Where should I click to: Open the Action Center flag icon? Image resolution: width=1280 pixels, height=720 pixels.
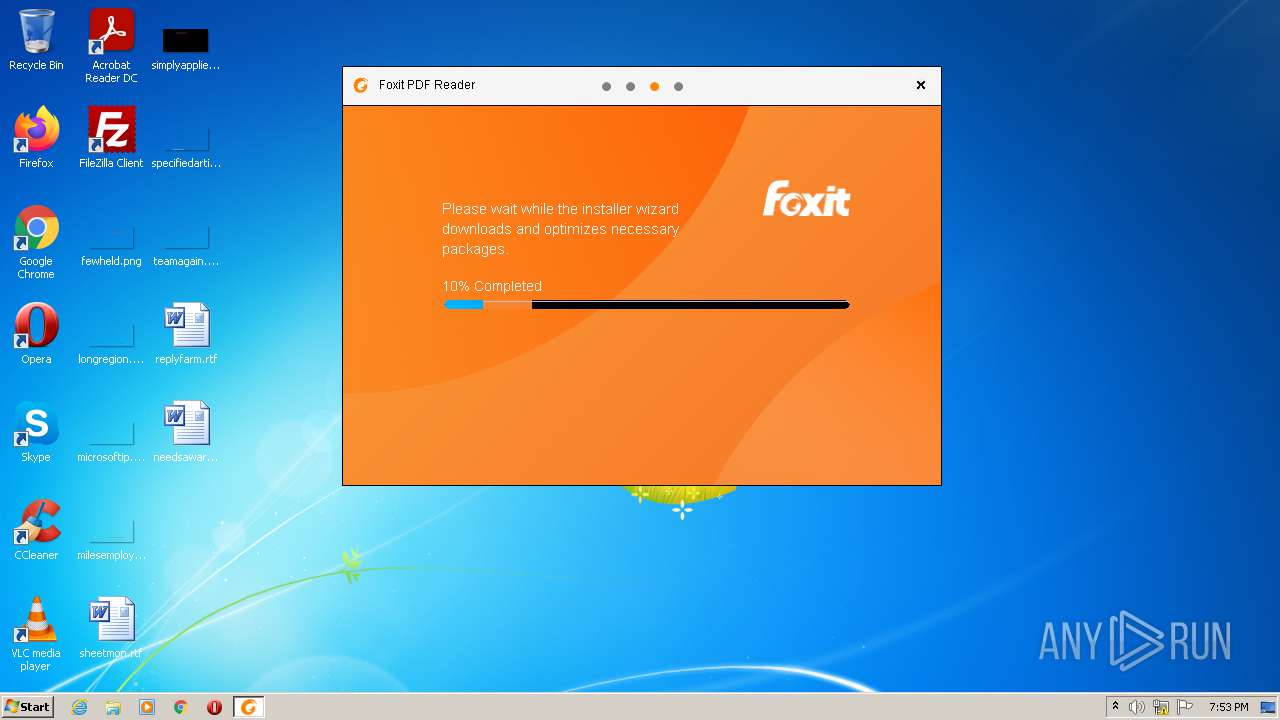click(1185, 707)
